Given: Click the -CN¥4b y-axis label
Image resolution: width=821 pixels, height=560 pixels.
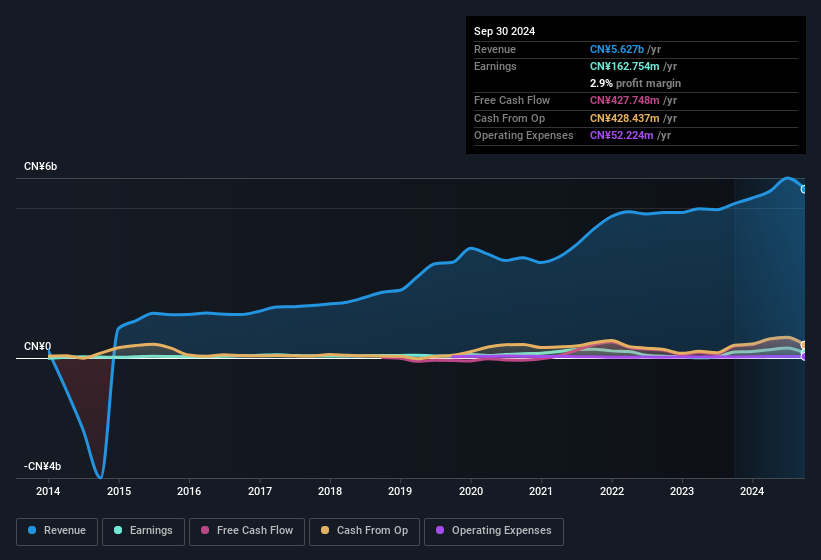Looking at the screenshot, I should pos(41,466).
